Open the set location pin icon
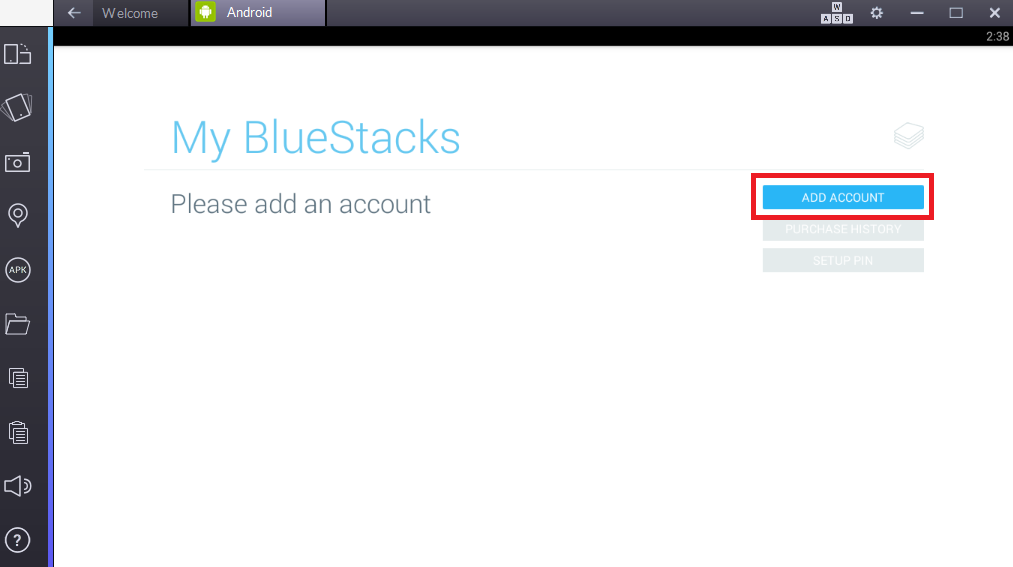 click(x=17, y=215)
